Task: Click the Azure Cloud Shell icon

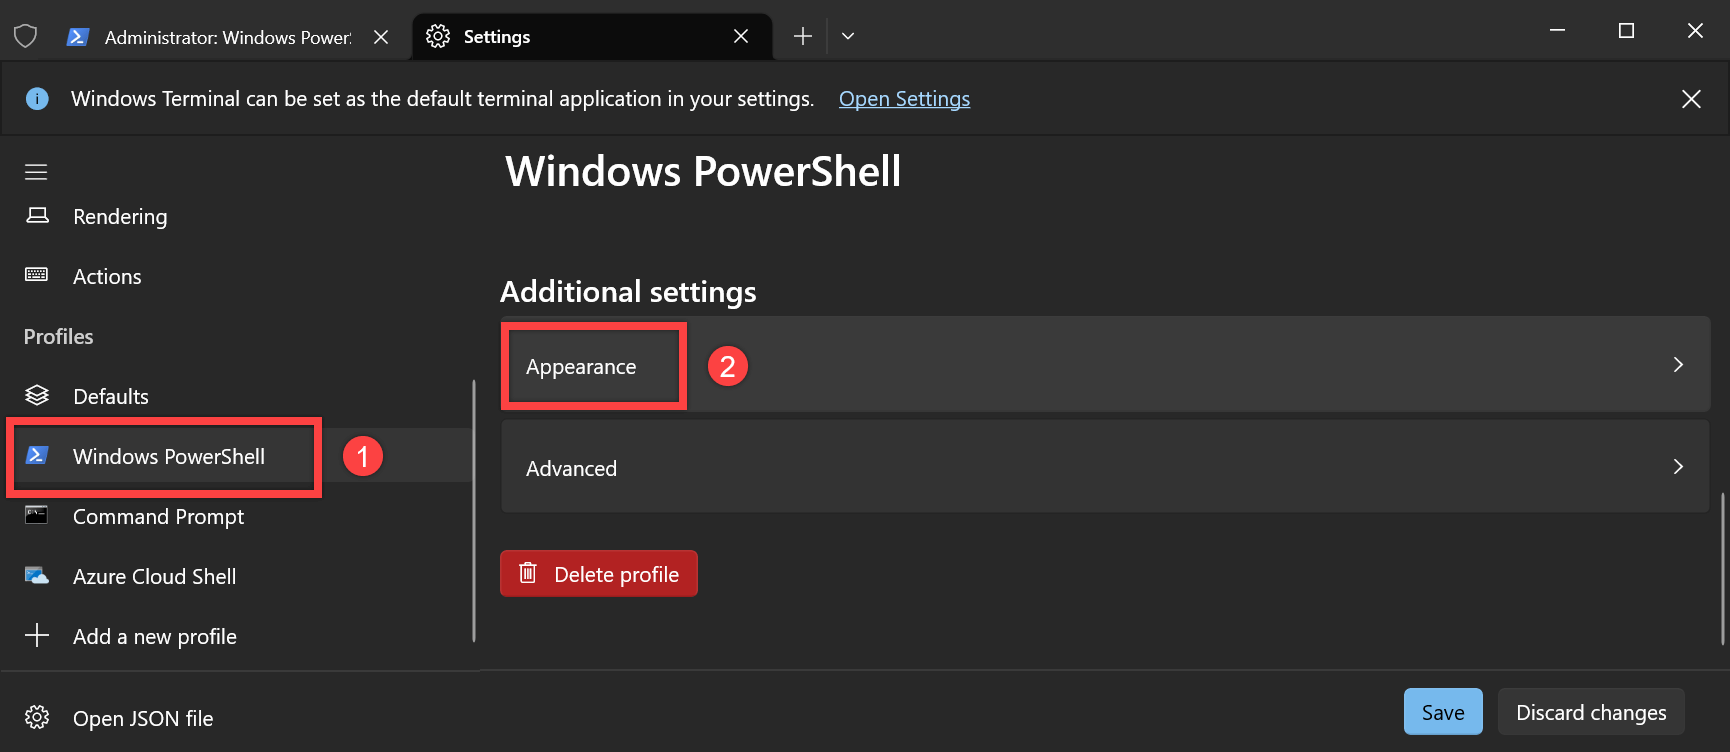Action: pyautogui.click(x=37, y=575)
